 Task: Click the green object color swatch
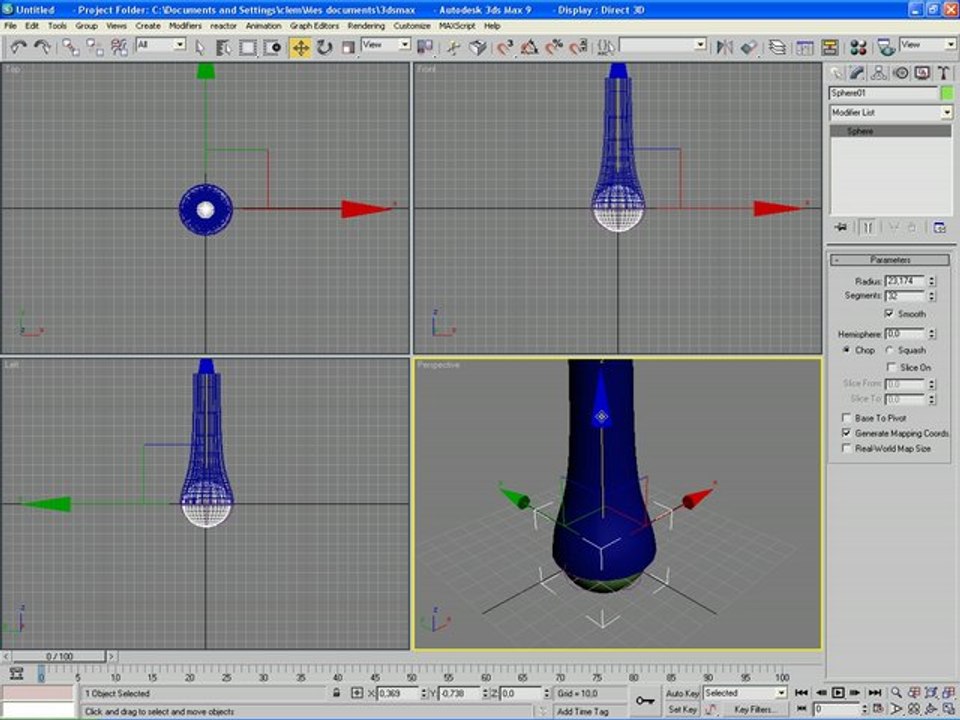947,93
